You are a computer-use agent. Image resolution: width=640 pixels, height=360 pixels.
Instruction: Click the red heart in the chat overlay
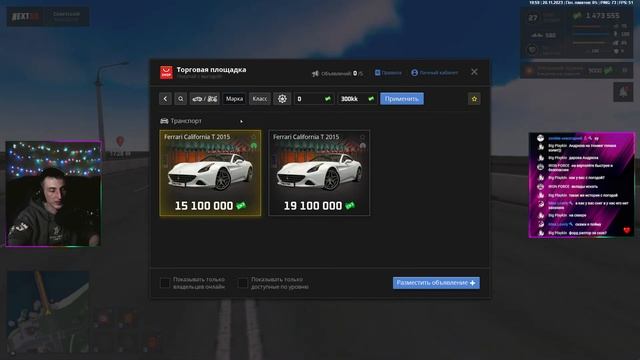pos(627,230)
